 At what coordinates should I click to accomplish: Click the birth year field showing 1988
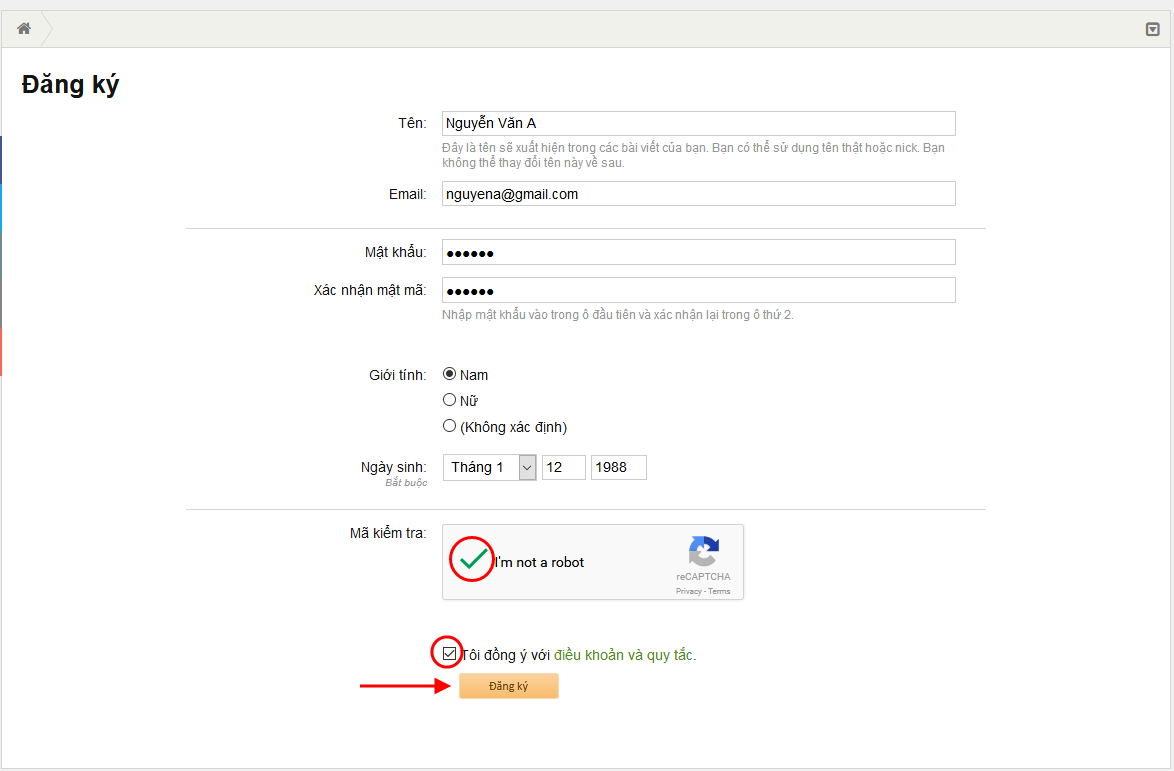pyautogui.click(x=618, y=467)
